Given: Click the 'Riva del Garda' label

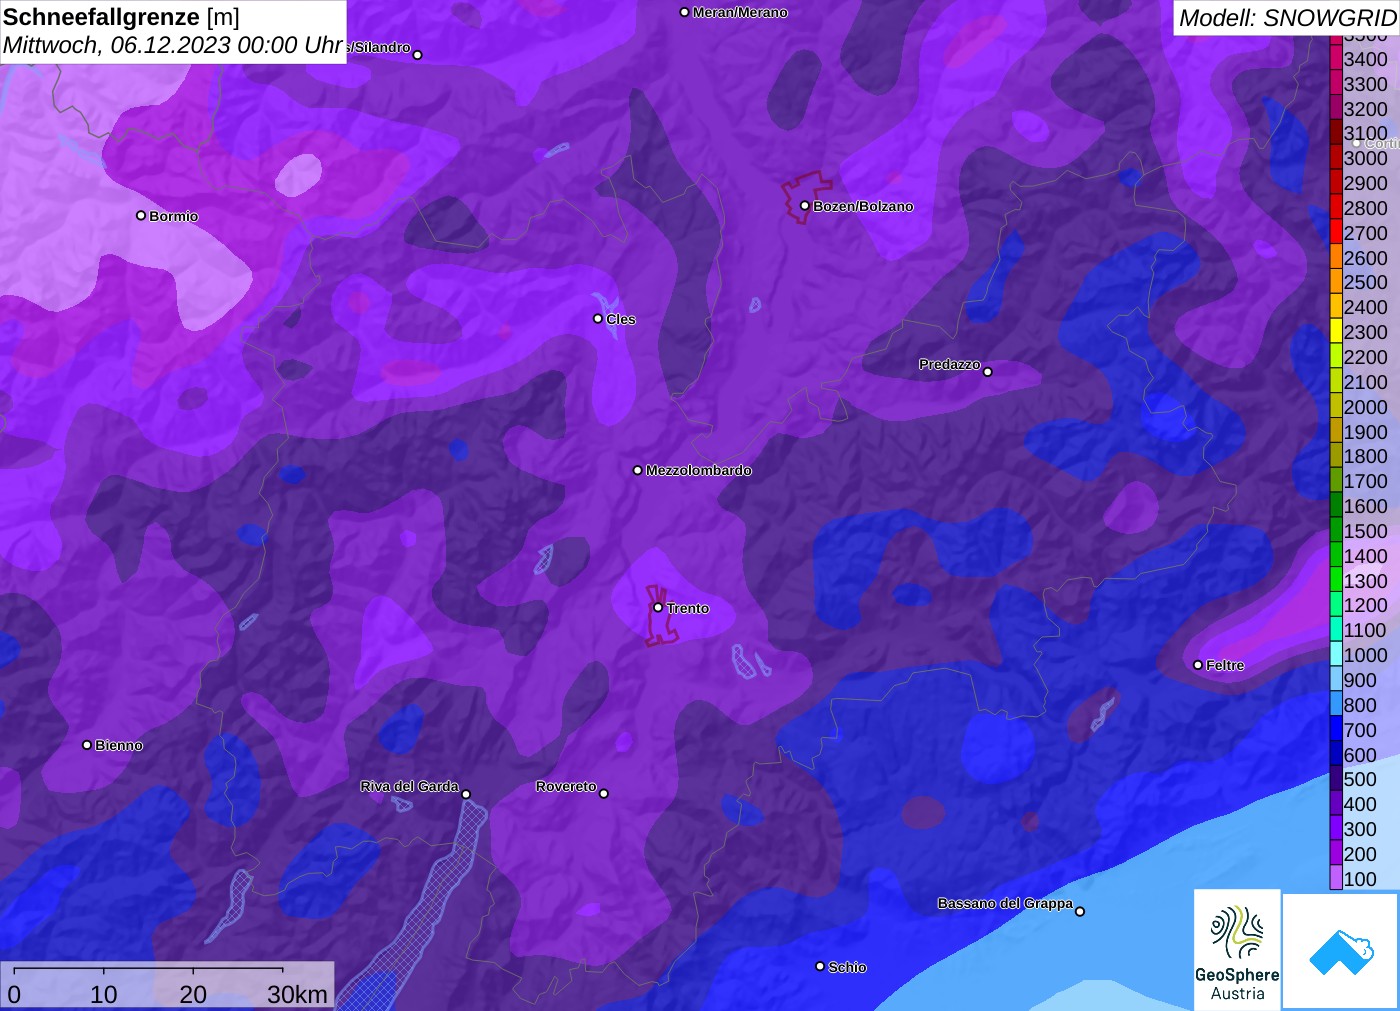Looking at the screenshot, I should pyautogui.click(x=410, y=786).
